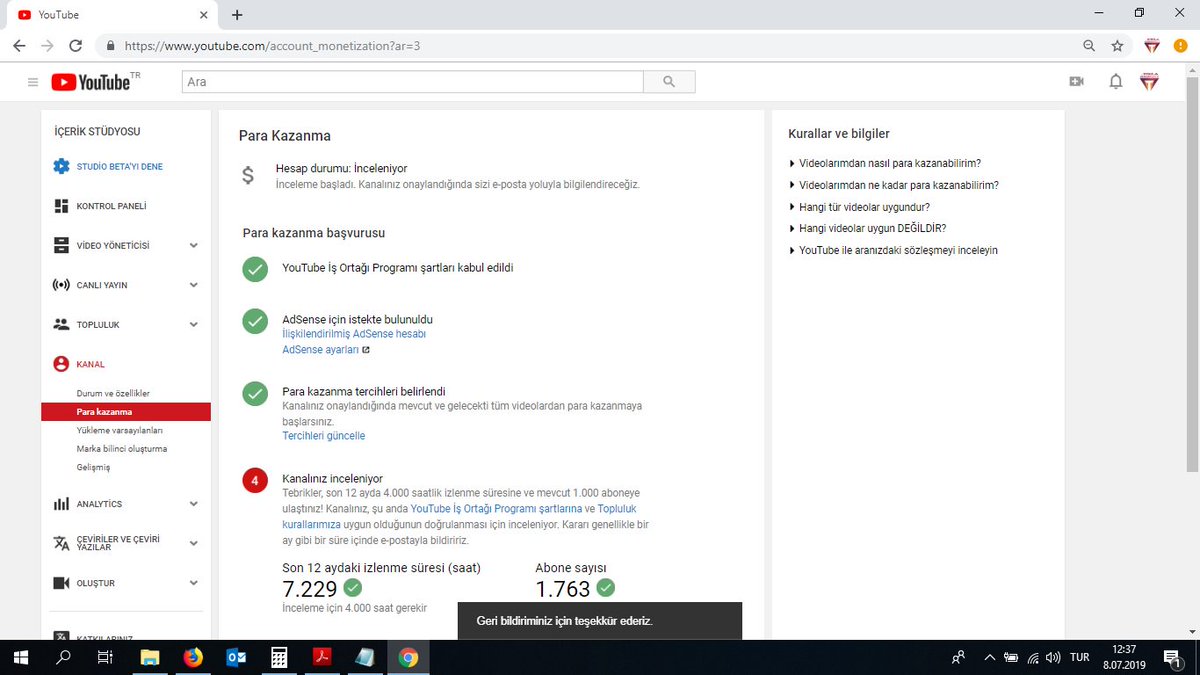Click the Topluluk people icon

(61, 324)
